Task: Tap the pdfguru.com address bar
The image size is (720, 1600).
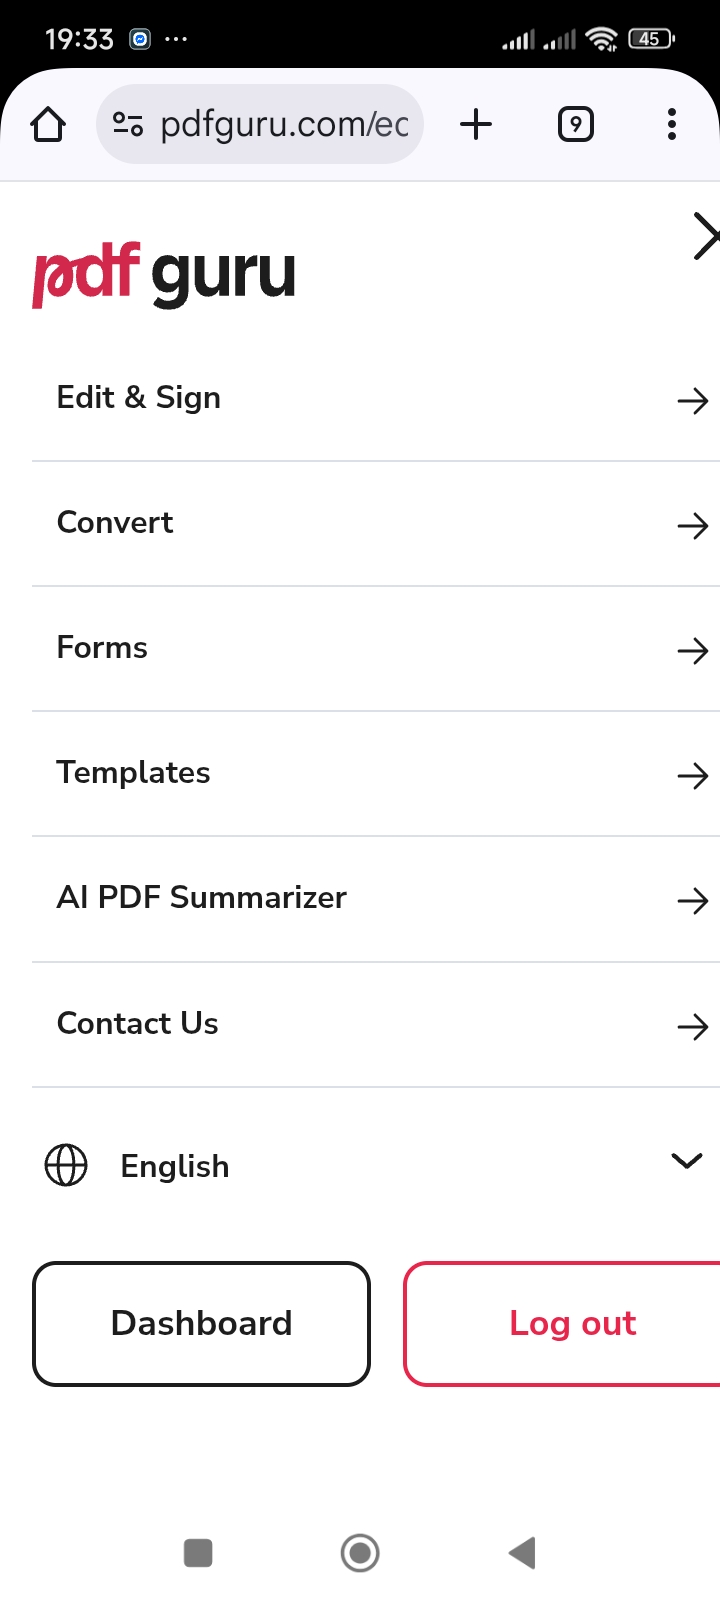Action: coord(284,125)
